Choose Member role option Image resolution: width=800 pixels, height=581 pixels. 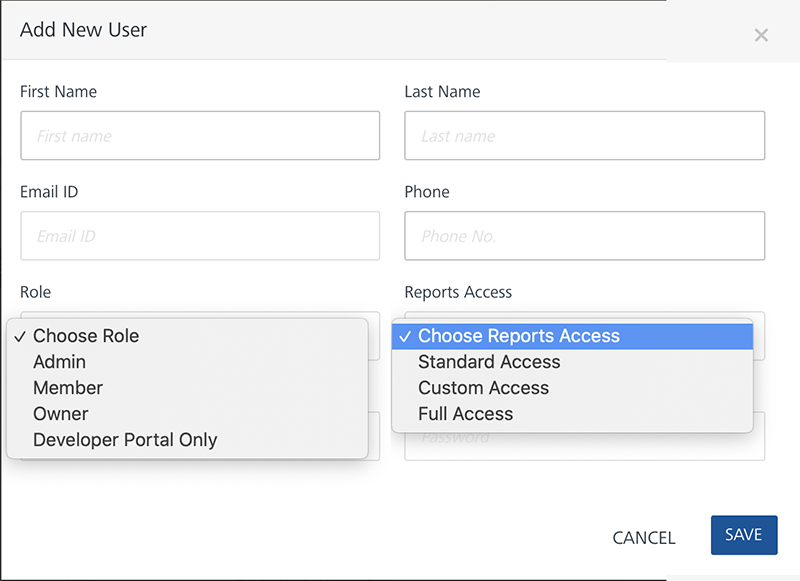pos(68,388)
